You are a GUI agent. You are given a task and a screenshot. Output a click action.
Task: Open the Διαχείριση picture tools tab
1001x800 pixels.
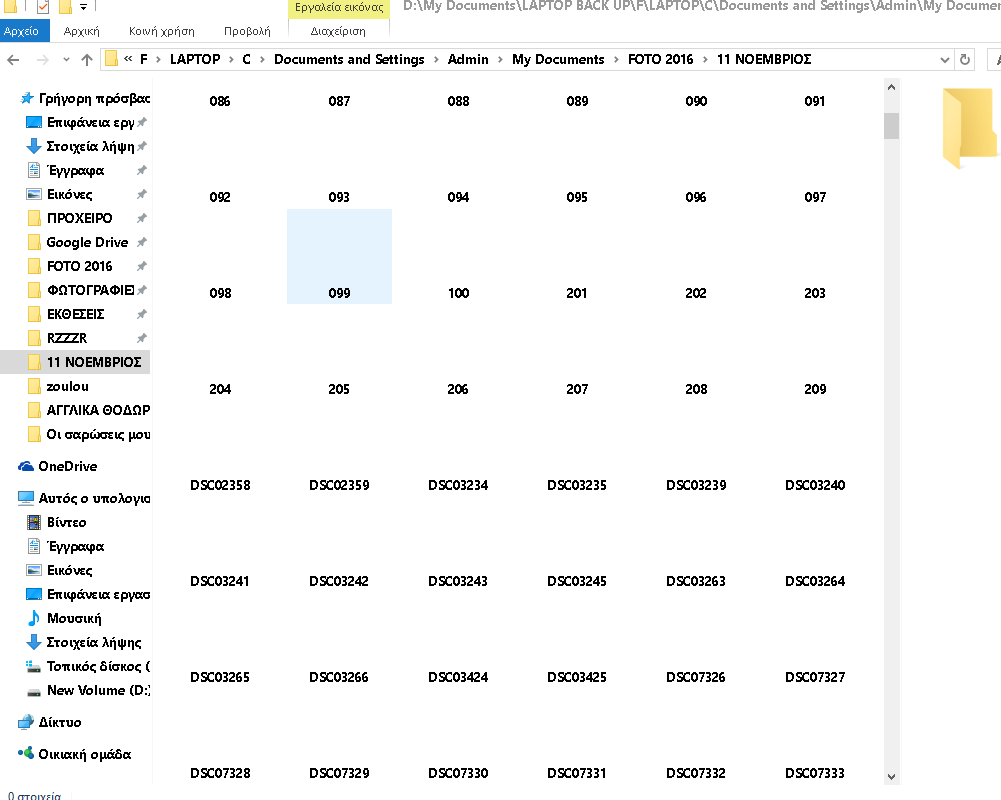pyautogui.click(x=338, y=31)
